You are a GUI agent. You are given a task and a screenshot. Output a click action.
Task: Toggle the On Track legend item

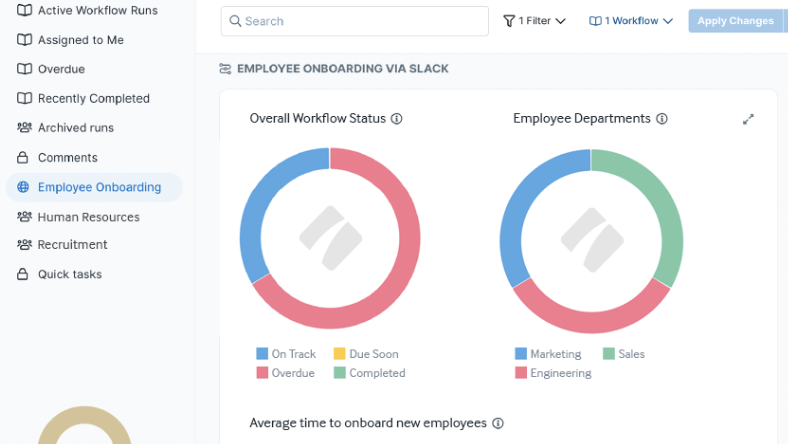tap(286, 354)
